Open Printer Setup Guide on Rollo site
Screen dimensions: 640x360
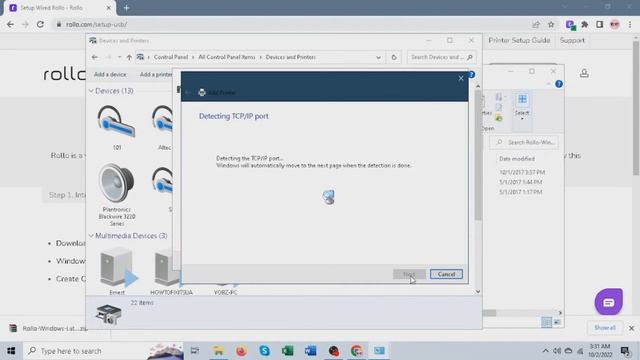tap(519, 40)
